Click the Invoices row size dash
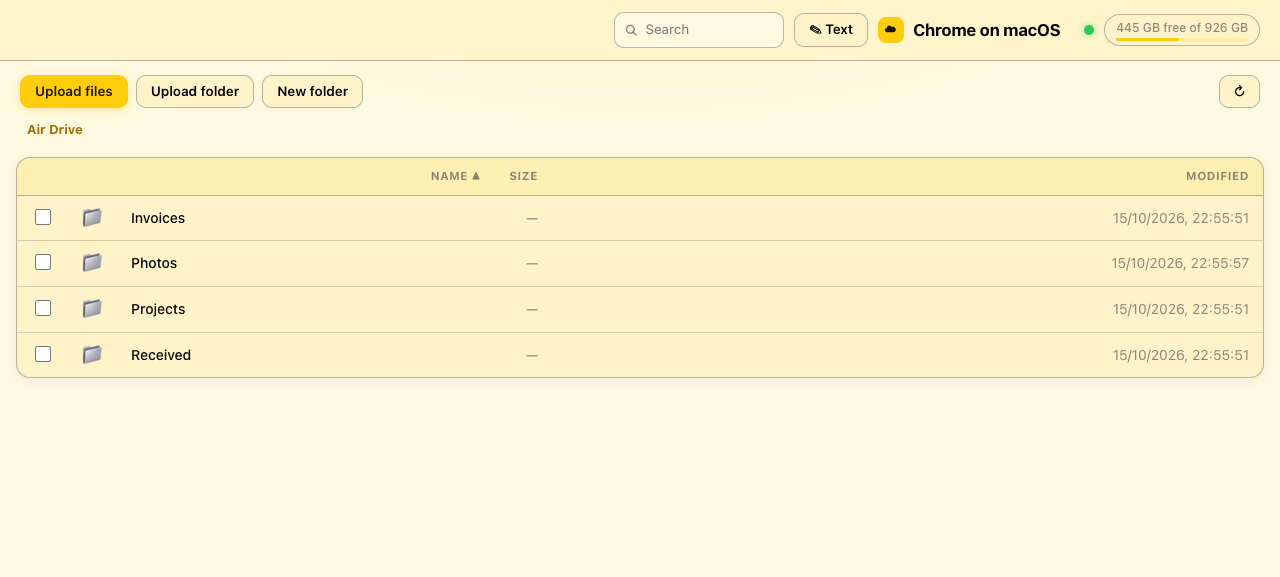Viewport: 1280px width, 577px height. coord(532,218)
